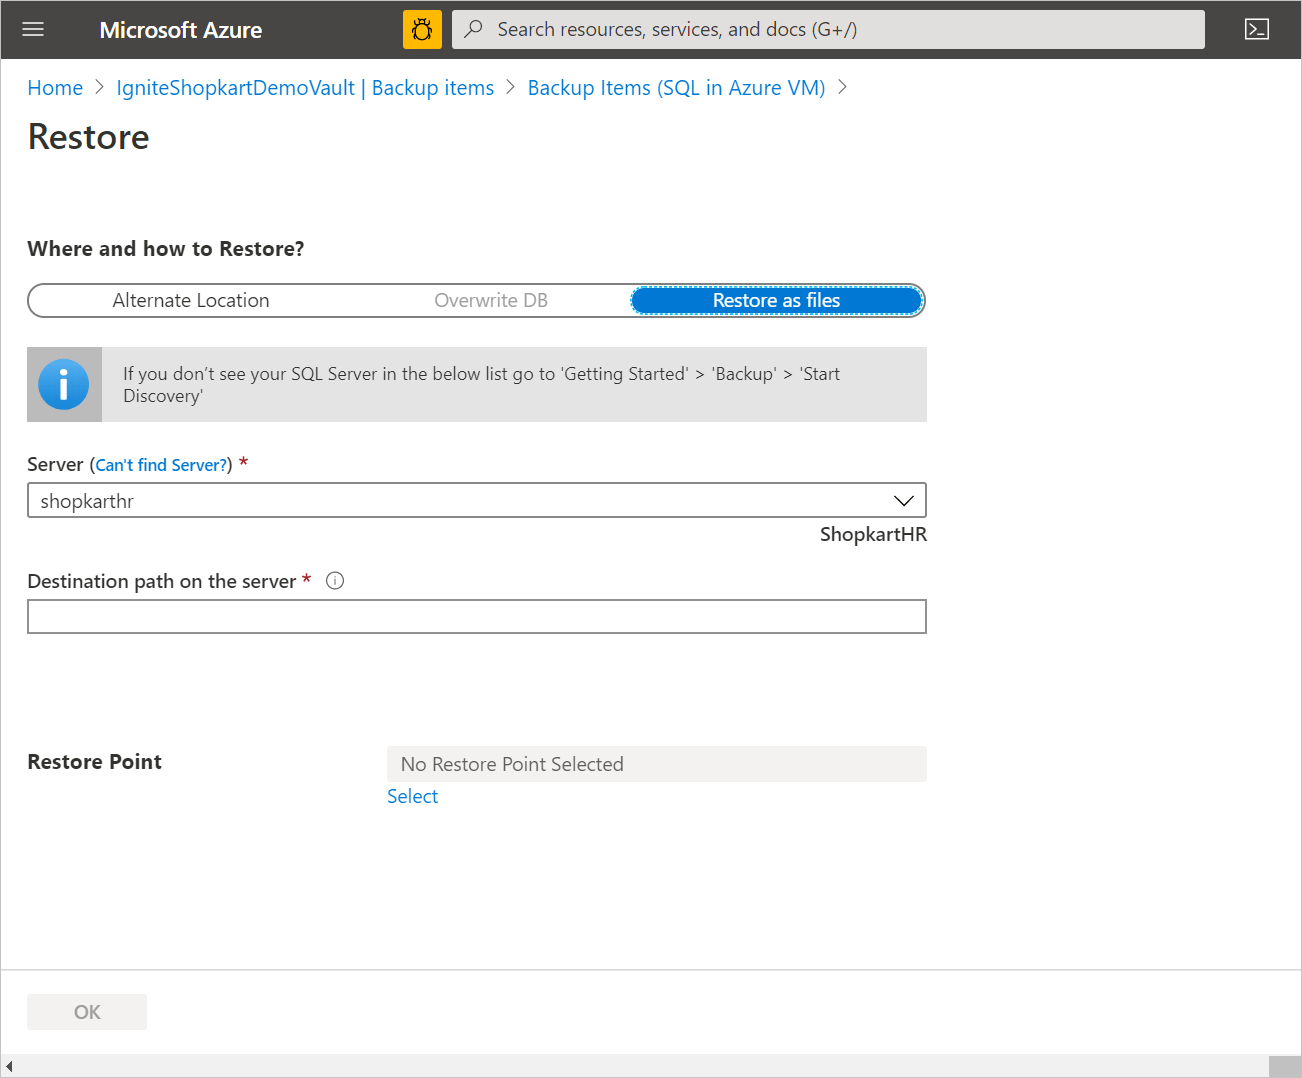This screenshot has width=1302, height=1078.
Task: Open the portal hamburger menu
Action: (33, 29)
